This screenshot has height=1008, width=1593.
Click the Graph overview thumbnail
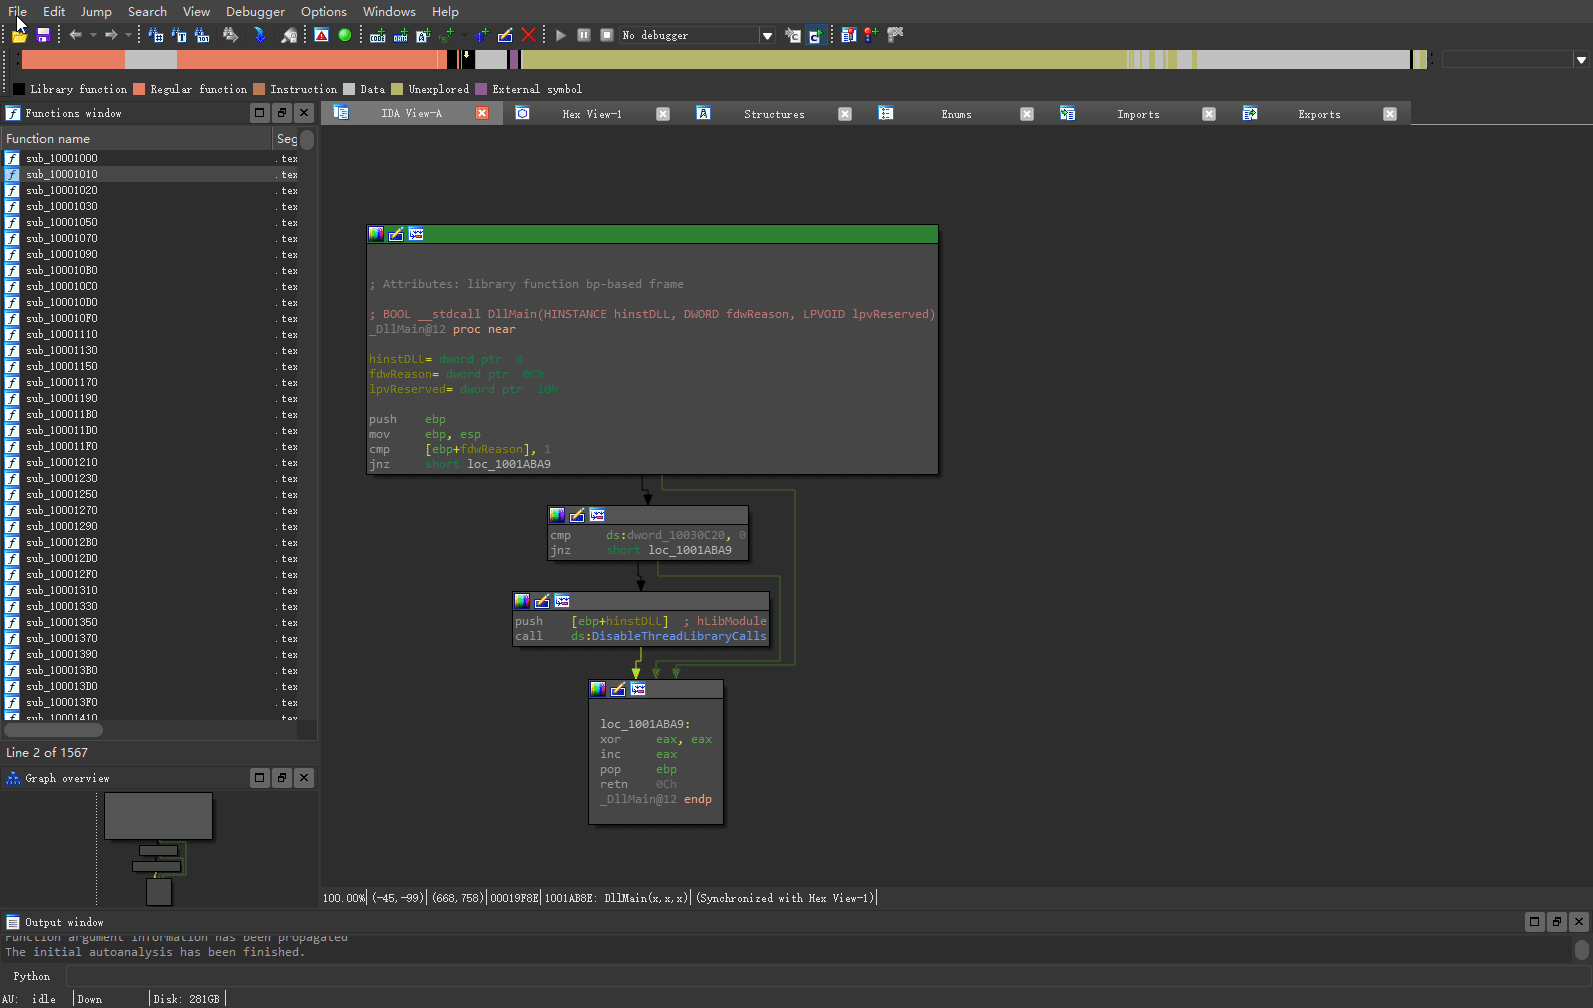point(158,848)
